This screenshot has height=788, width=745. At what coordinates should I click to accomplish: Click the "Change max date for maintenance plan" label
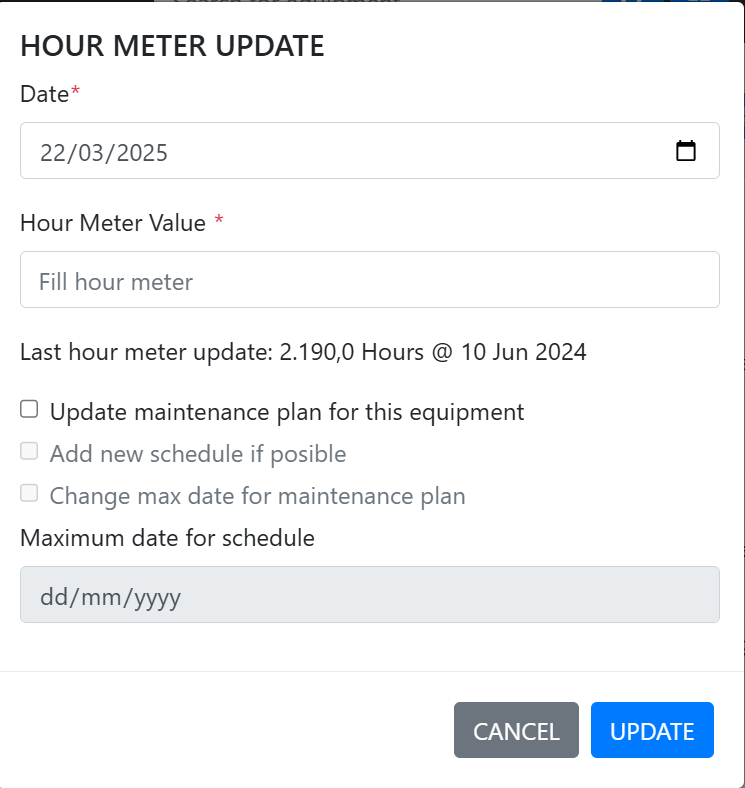(257, 496)
